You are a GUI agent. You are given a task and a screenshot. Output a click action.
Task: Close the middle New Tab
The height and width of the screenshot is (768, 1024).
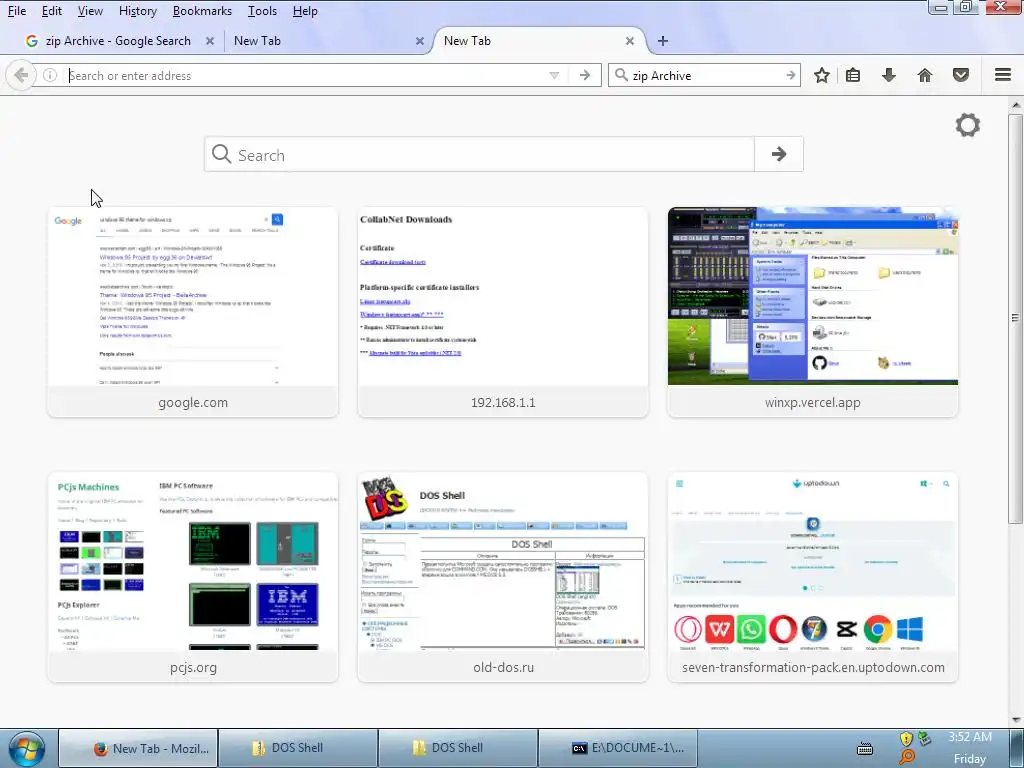click(x=420, y=40)
